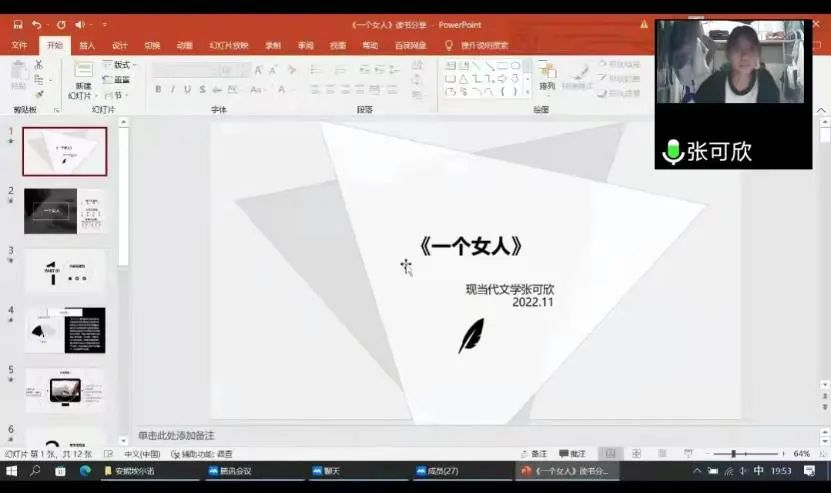This screenshot has width=831, height=493.
Task: Click the zoom slider in status bar
Action: coord(733,454)
